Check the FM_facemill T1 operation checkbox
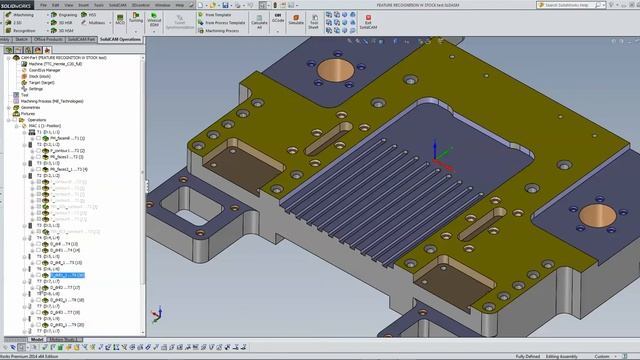 coord(39,138)
